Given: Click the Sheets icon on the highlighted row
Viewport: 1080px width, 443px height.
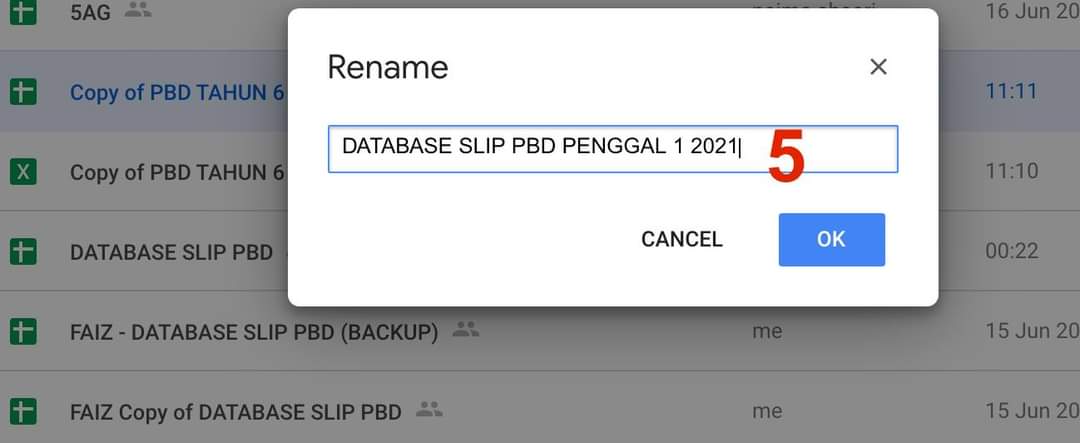Looking at the screenshot, I should click(x=23, y=92).
